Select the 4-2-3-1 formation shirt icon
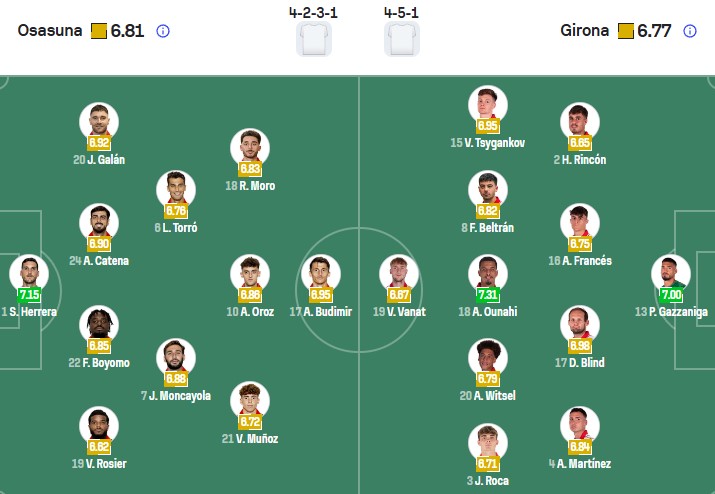 (x=315, y=38)
